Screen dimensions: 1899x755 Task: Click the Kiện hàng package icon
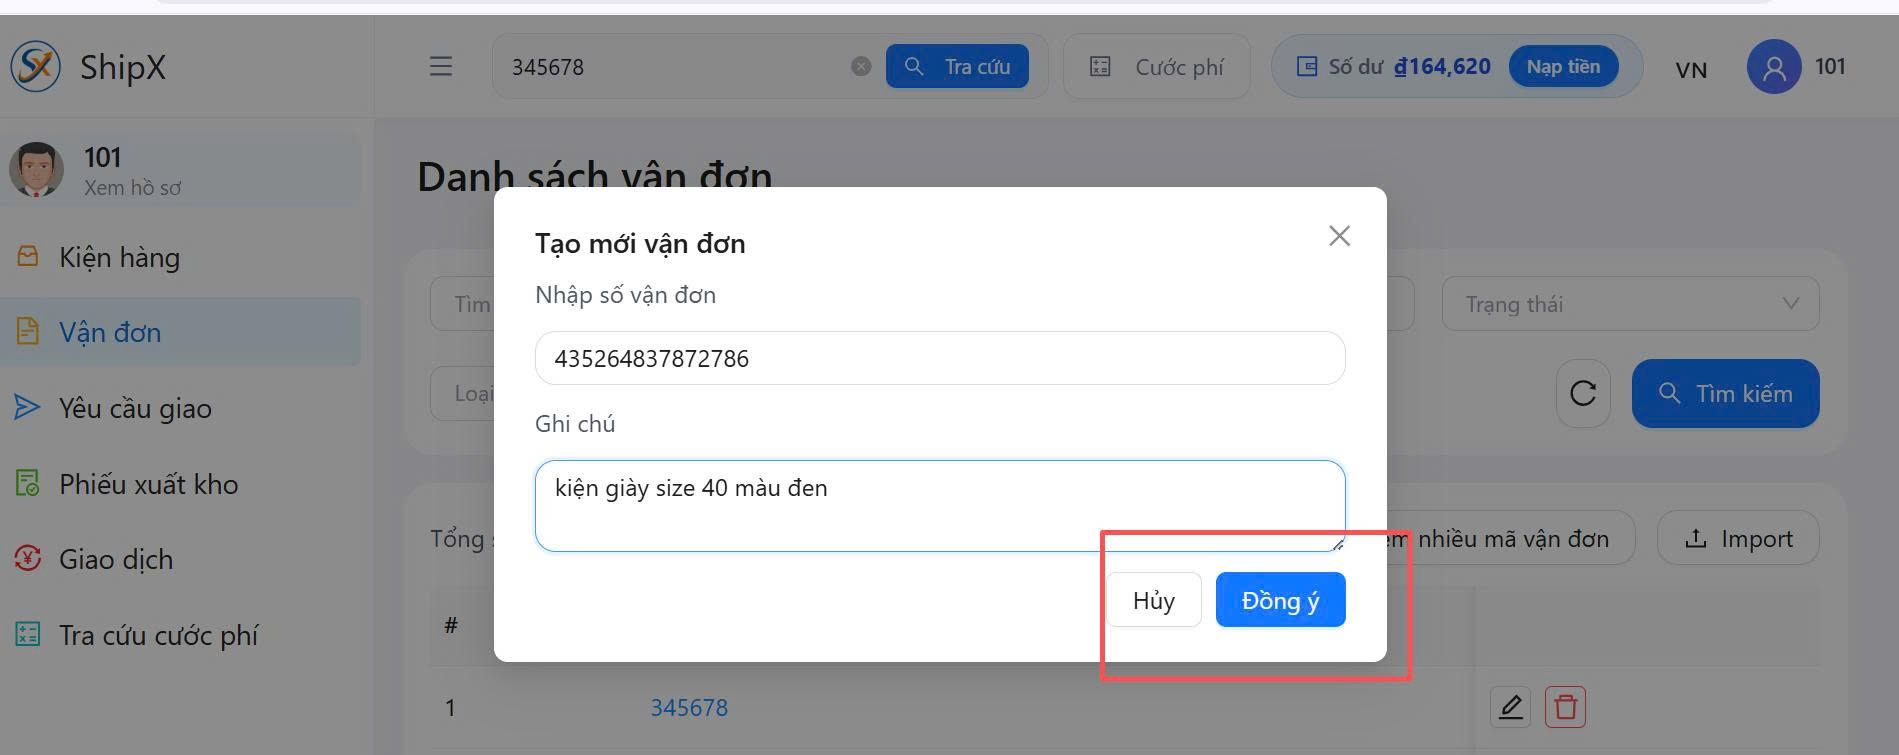[28, 256]
